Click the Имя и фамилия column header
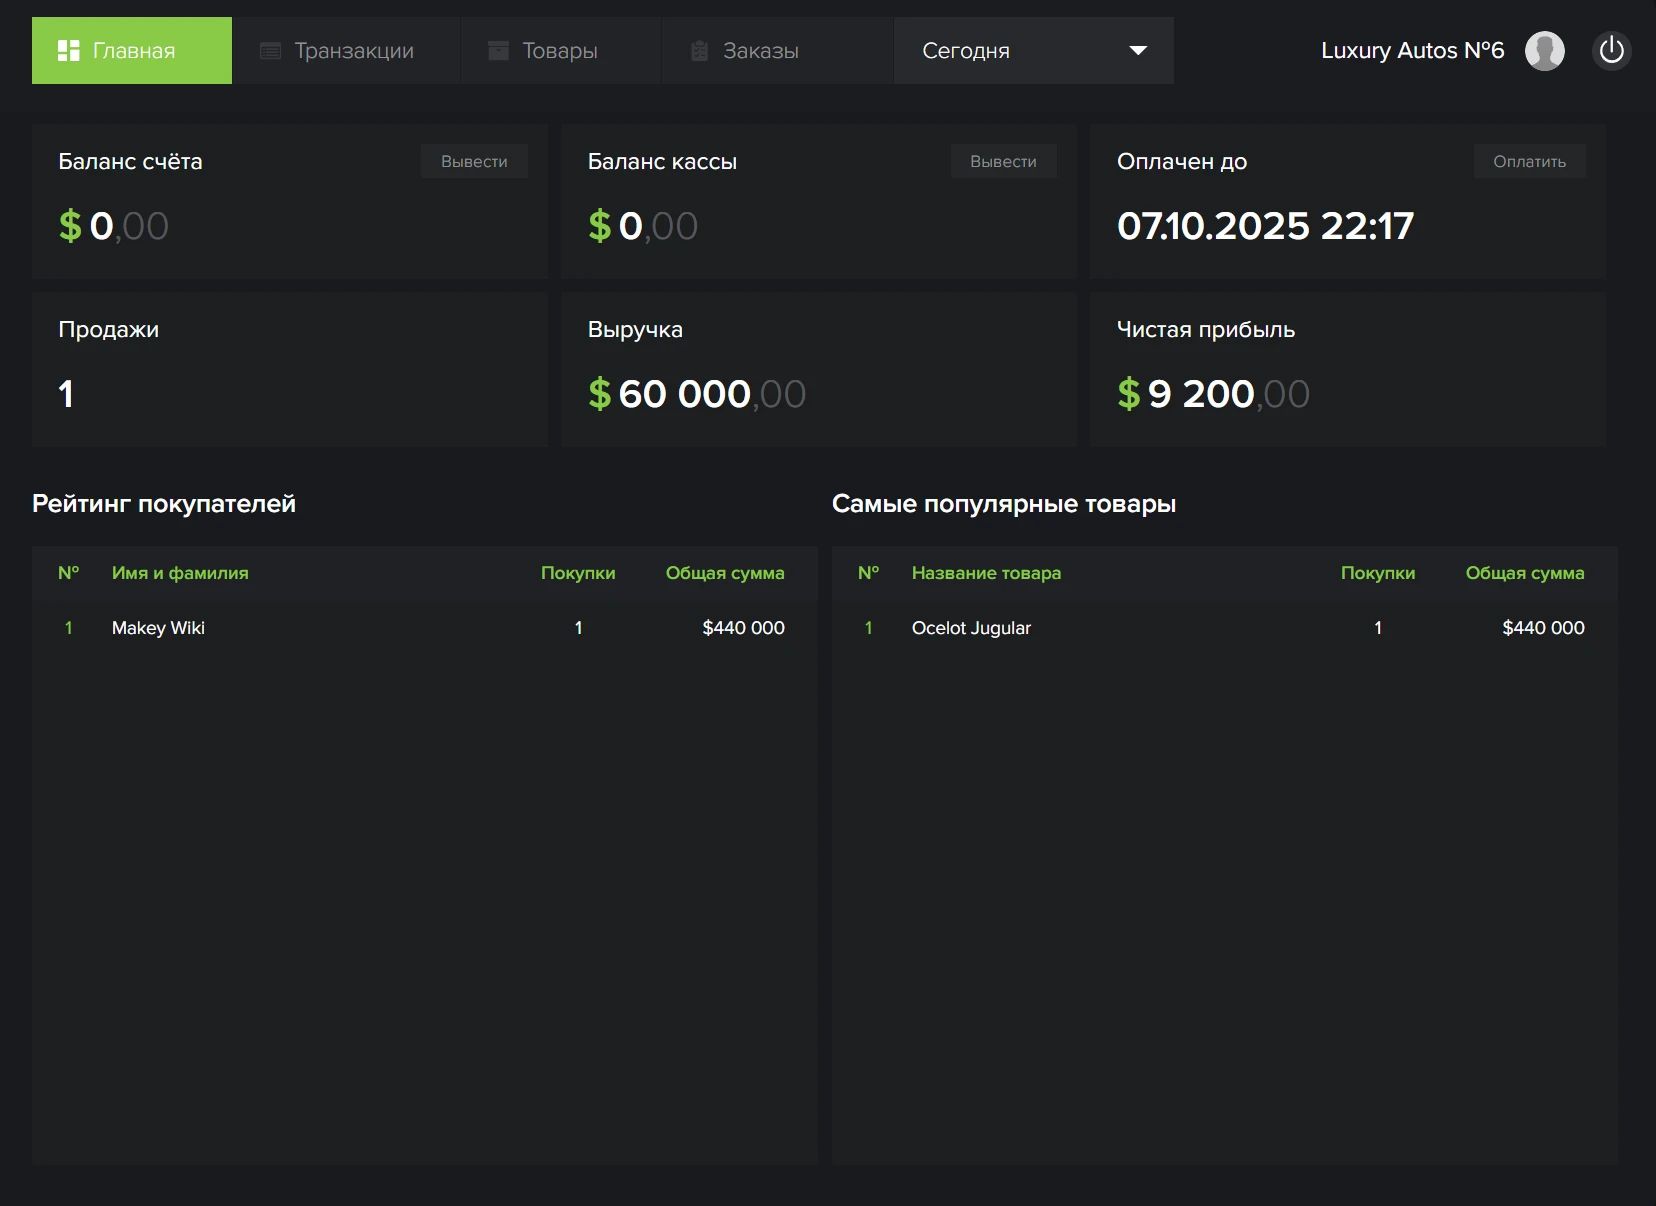 [180, 573]
